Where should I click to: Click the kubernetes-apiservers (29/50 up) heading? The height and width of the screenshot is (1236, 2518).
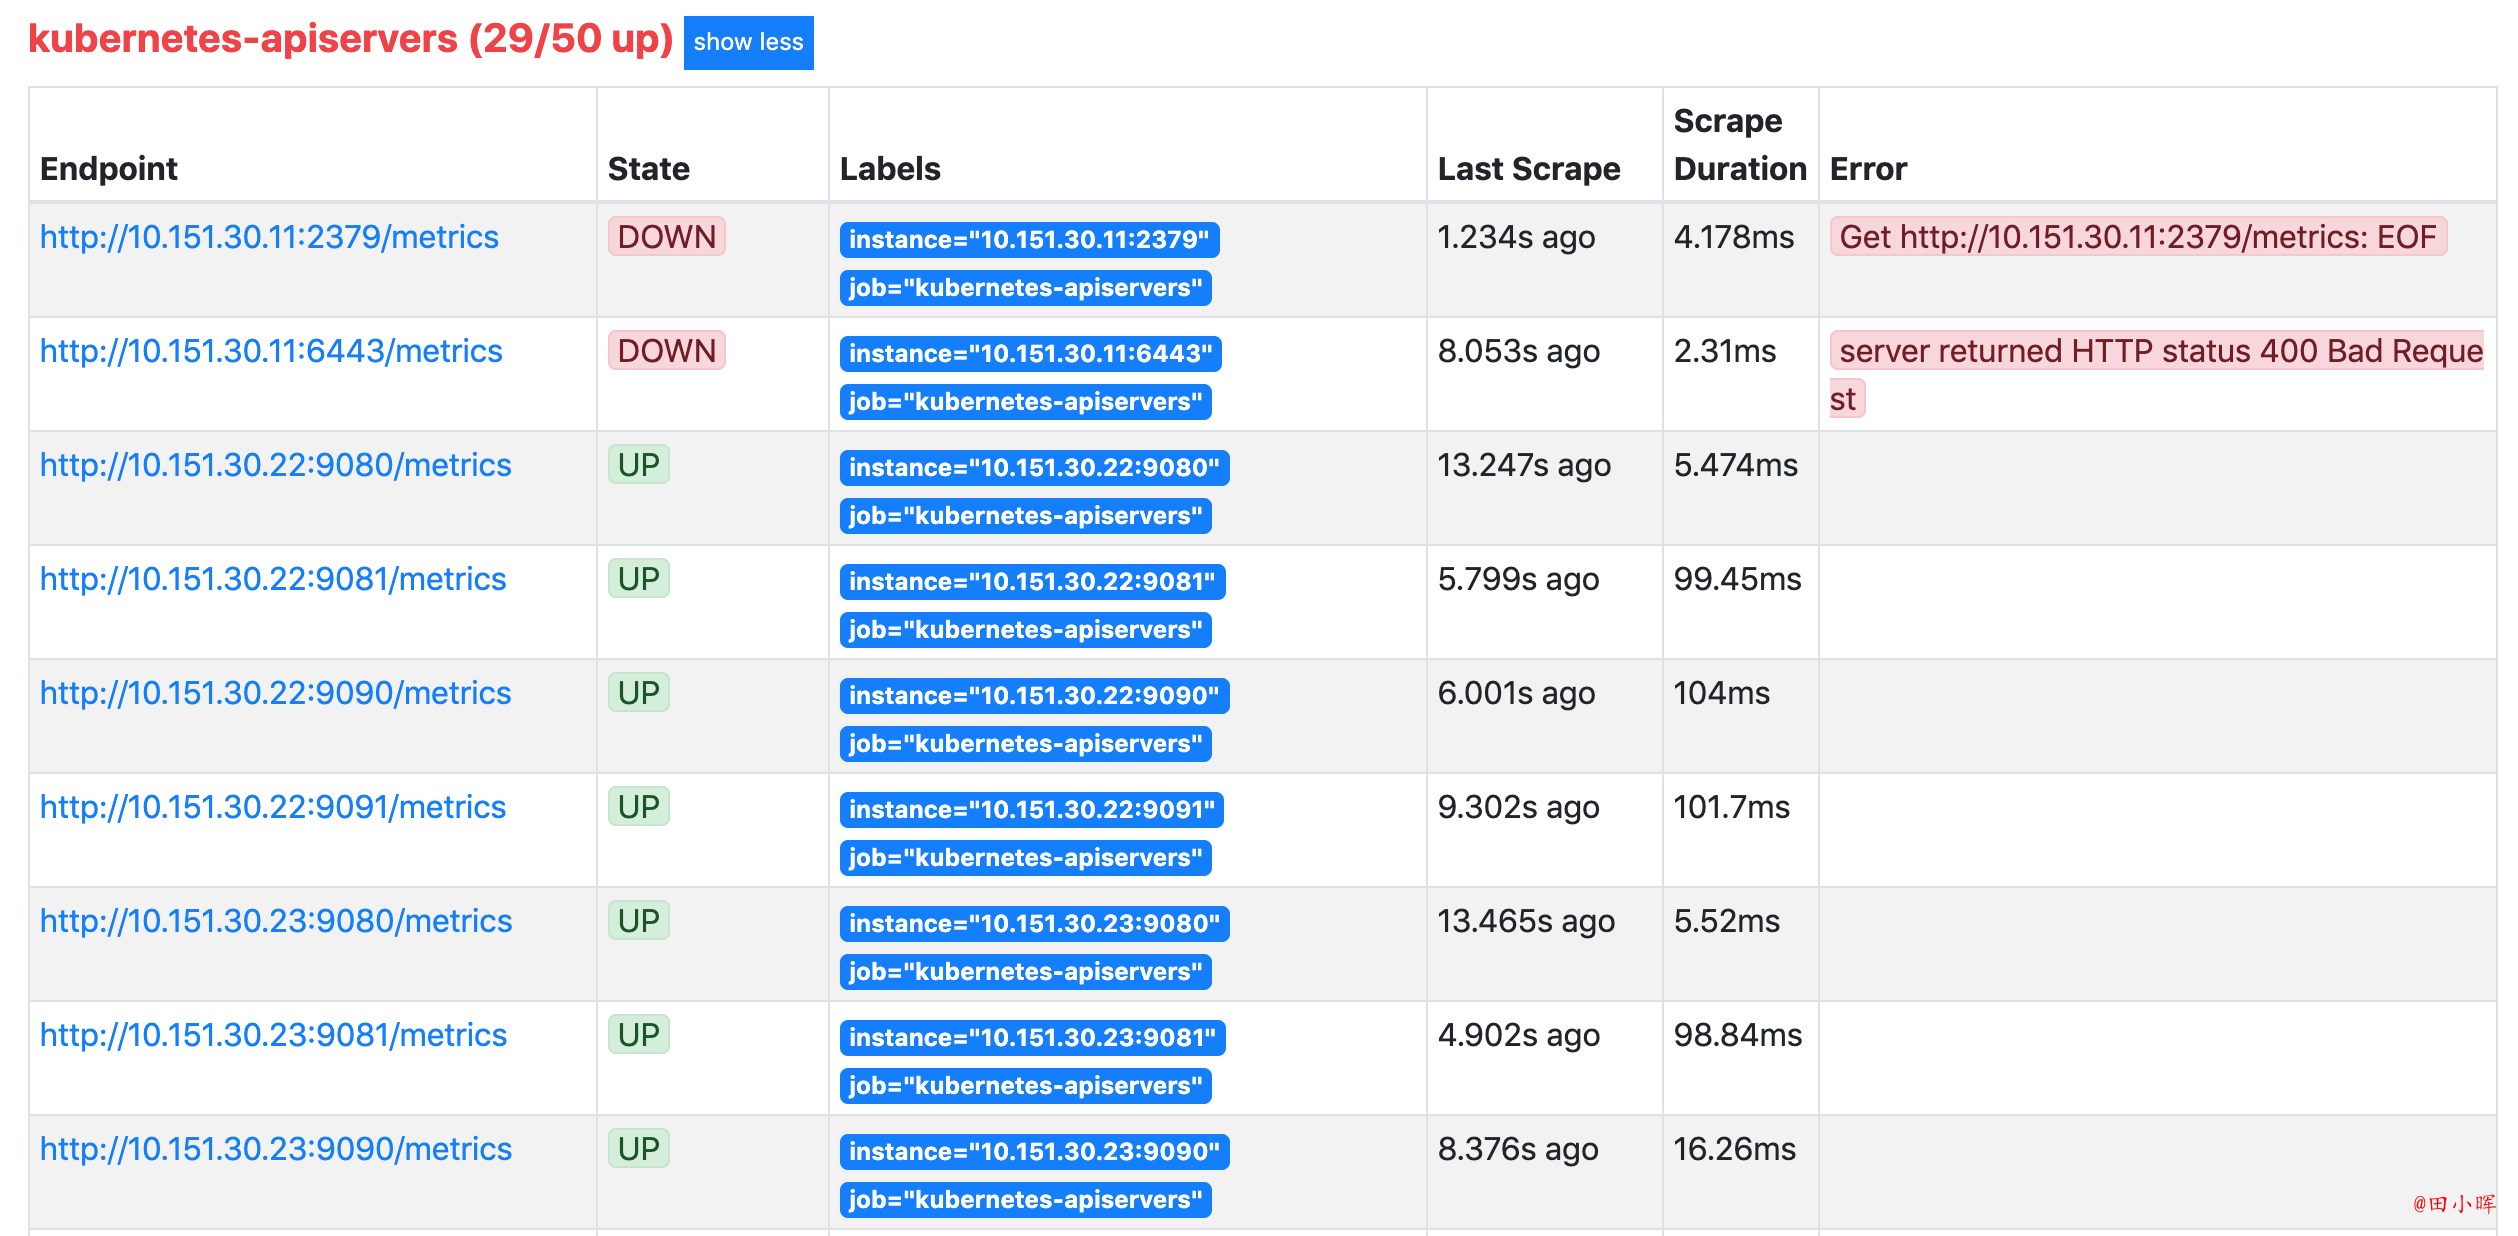coord(351,39)
